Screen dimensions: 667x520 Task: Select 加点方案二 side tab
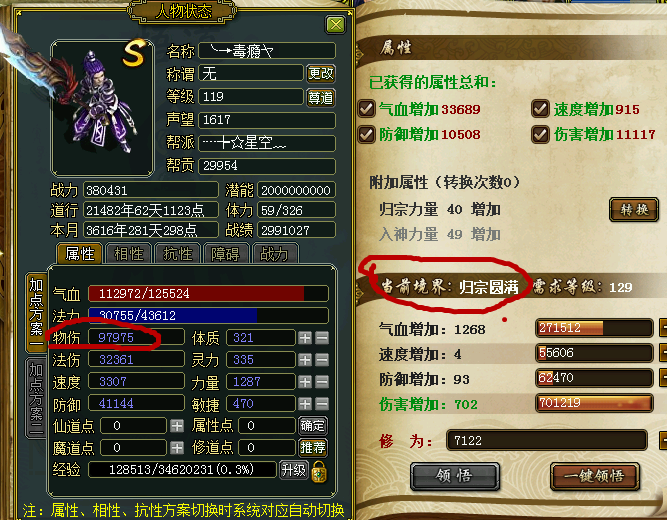(x=36, y=398)
